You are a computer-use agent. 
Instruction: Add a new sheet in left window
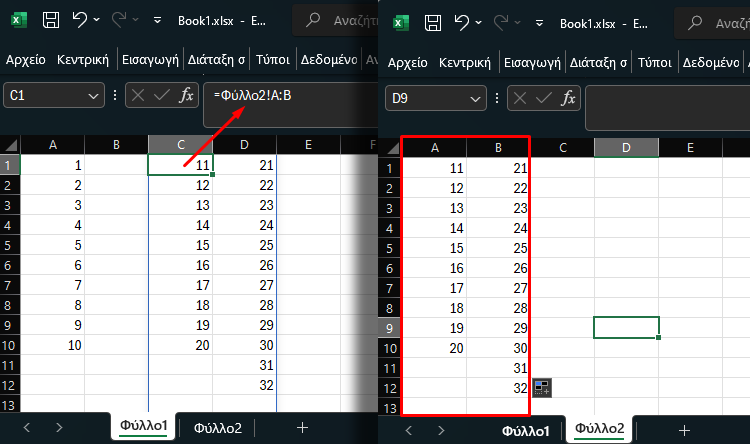click(x=302, y=427)
